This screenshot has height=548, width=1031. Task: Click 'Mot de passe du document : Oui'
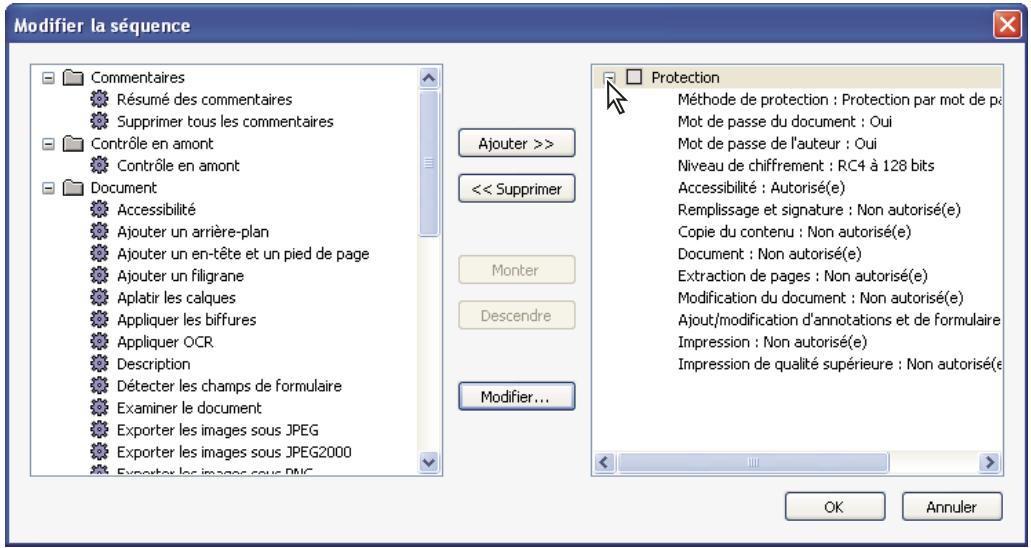point(784,122)
